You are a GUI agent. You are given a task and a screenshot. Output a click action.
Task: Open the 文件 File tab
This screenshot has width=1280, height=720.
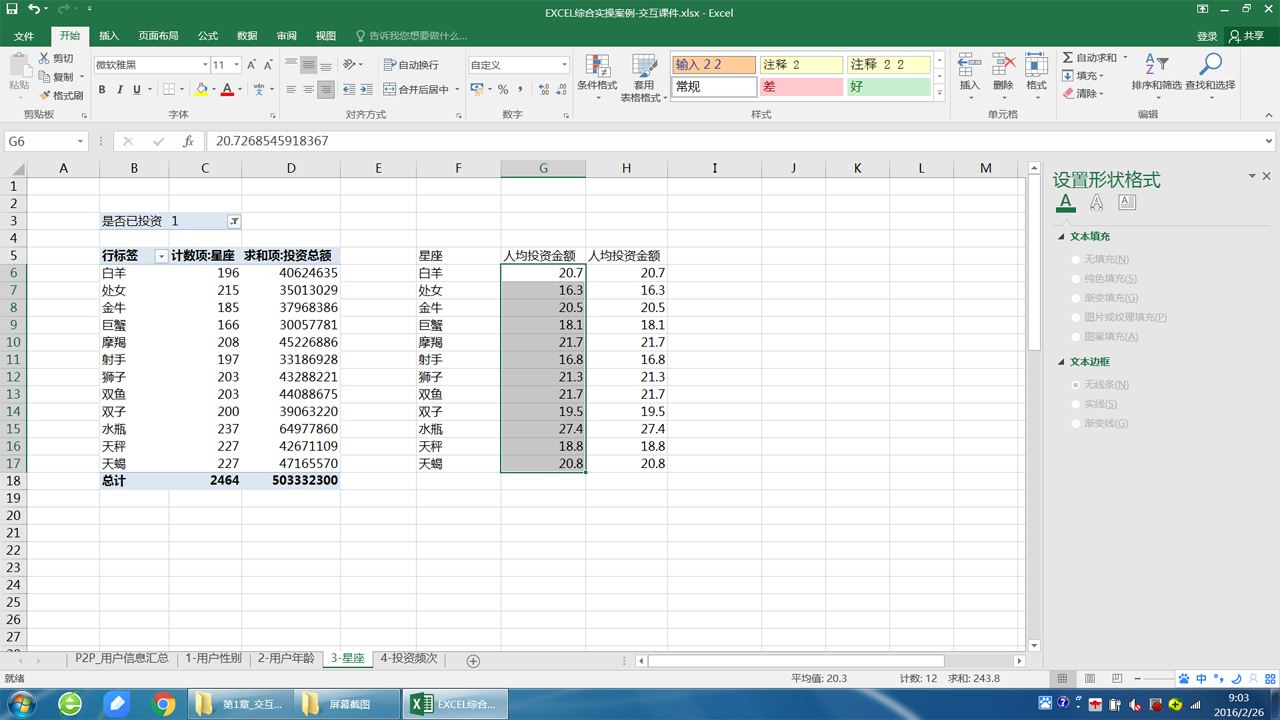pyautogui.click(x=24, y=36)
